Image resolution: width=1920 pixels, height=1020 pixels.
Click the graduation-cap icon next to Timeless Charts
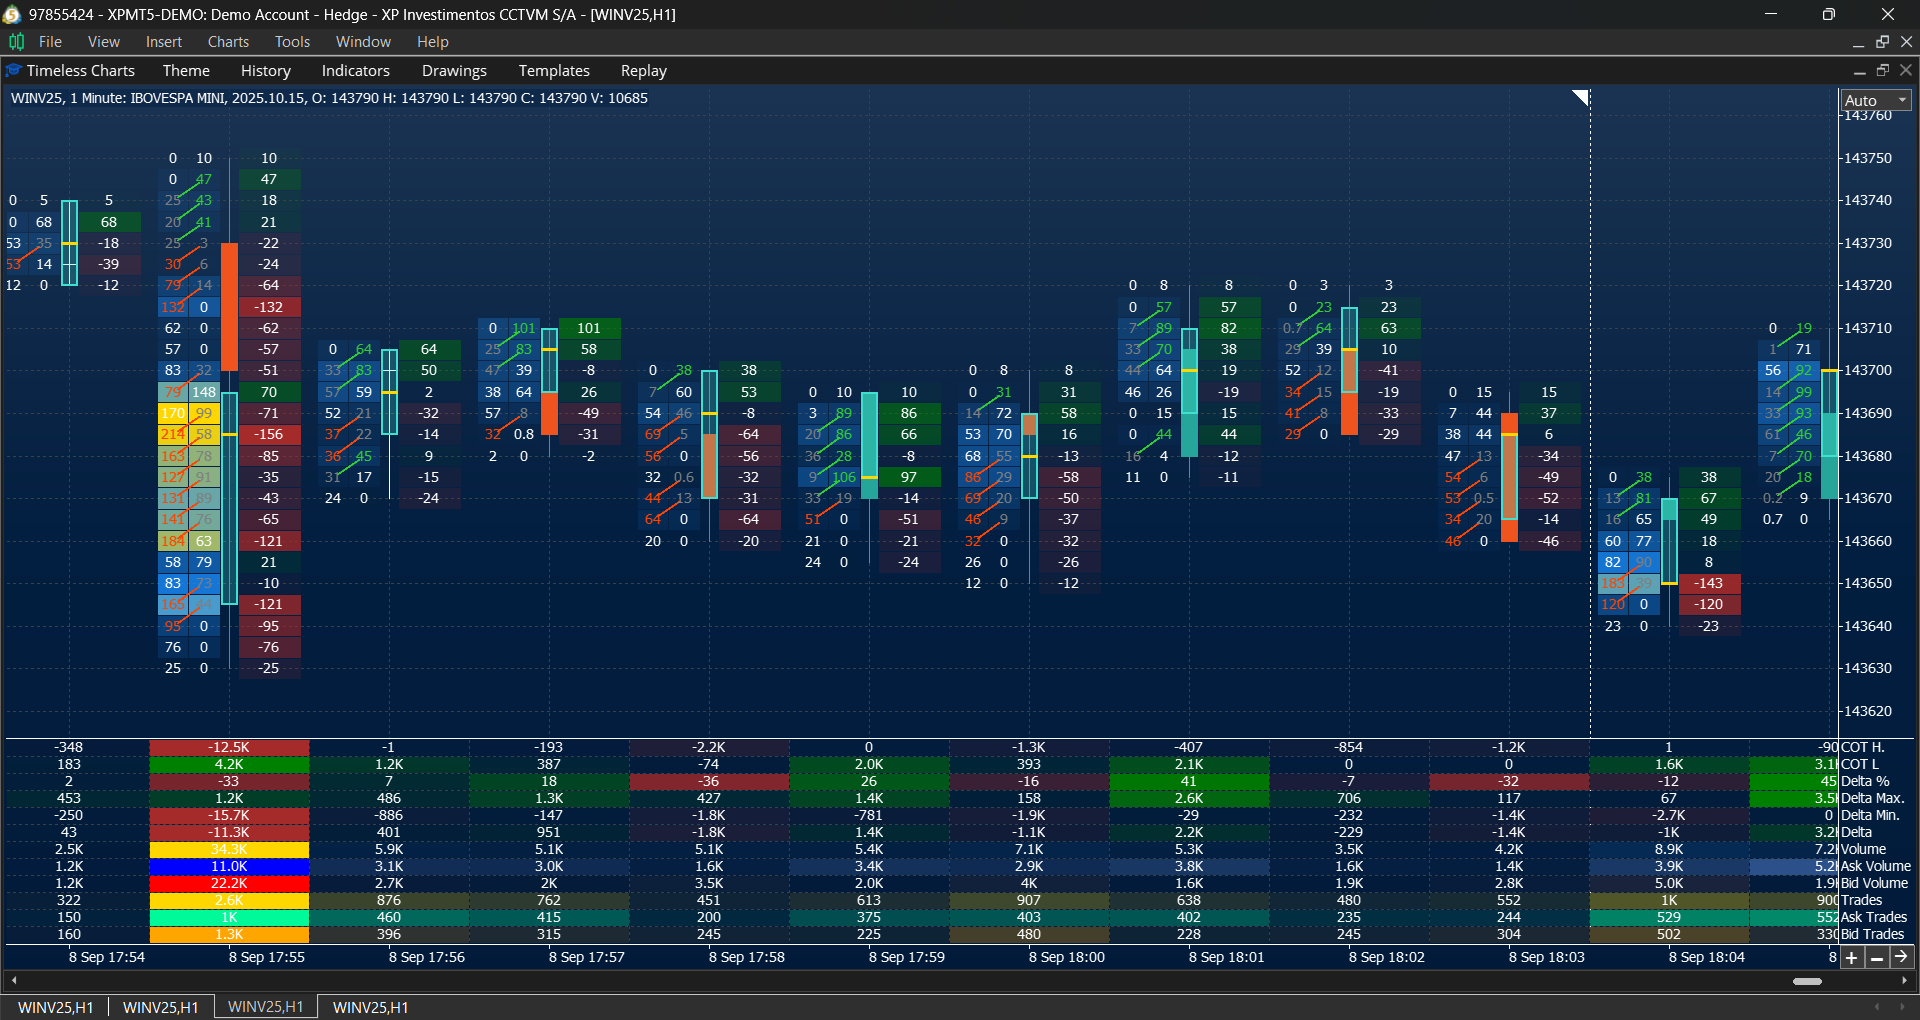[x=13, y=70]
